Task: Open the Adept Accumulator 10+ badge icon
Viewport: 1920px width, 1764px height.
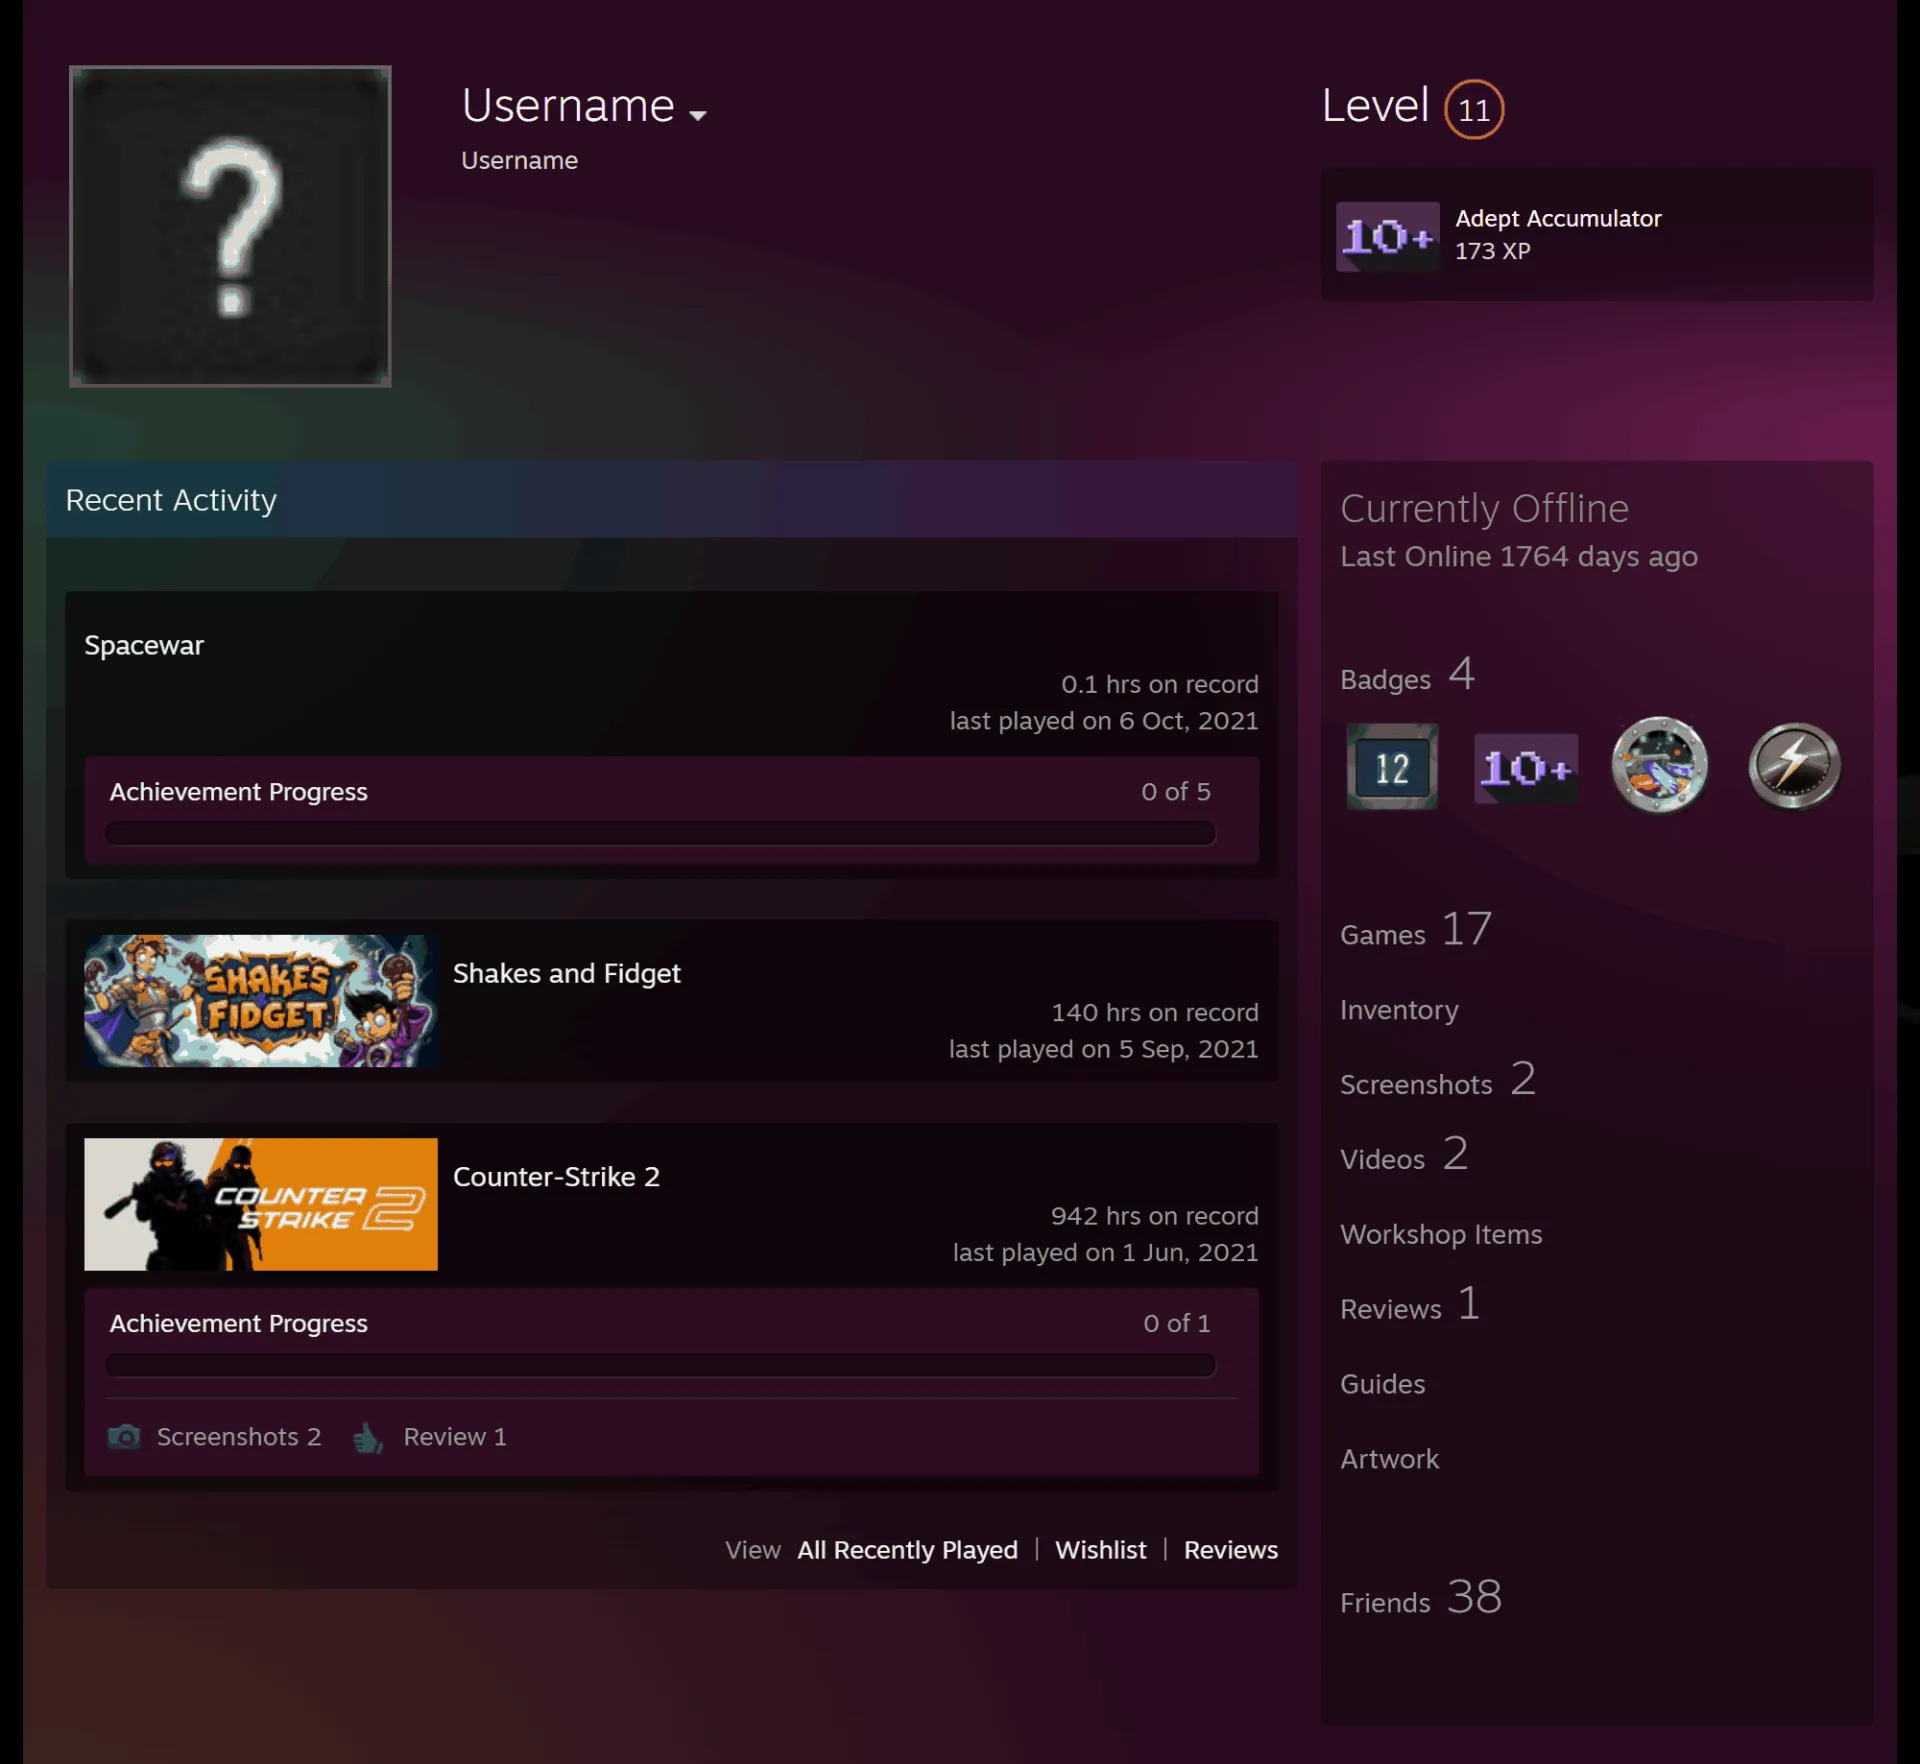Action: click(x=1387, y=236)
